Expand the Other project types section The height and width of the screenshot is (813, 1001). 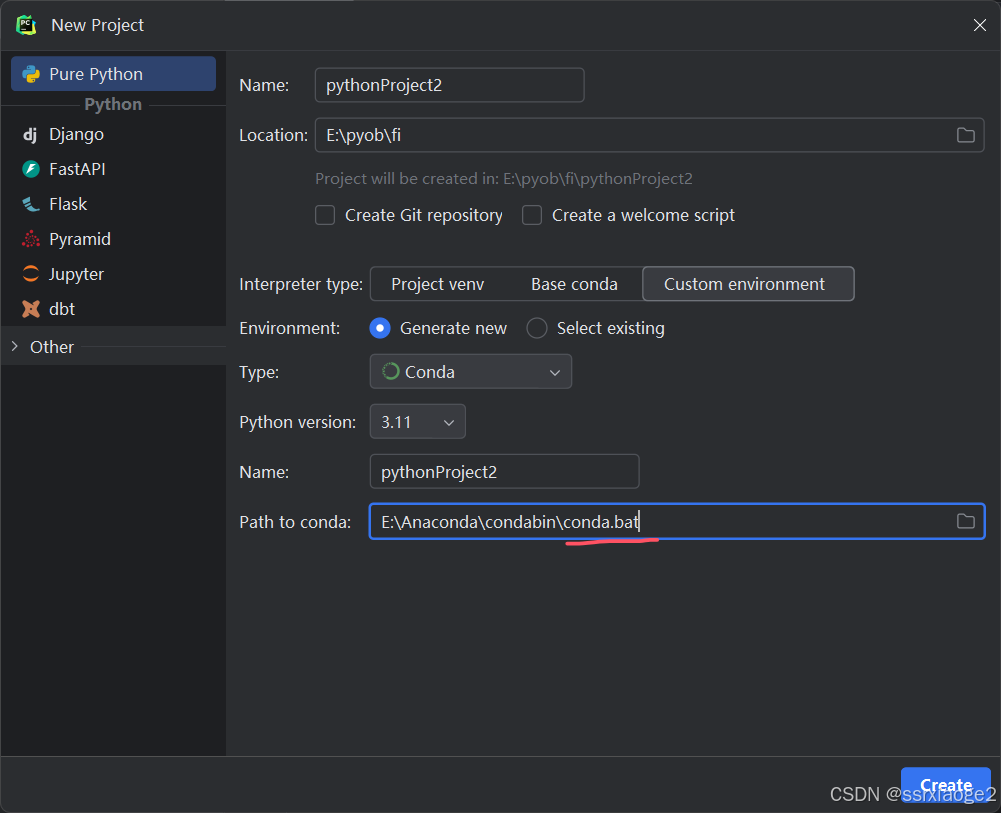coord(15,347)
